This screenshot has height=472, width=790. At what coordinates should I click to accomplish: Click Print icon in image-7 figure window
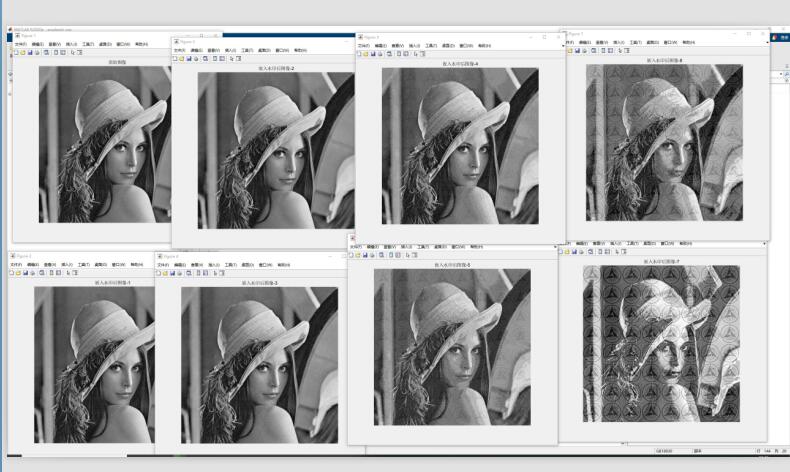click(581, 251)
